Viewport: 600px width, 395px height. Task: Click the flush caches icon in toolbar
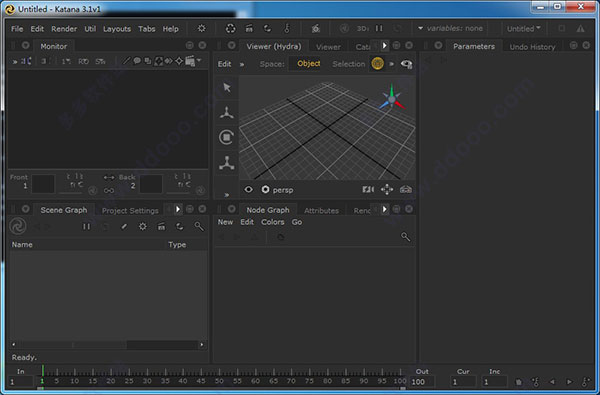[230, 28]
